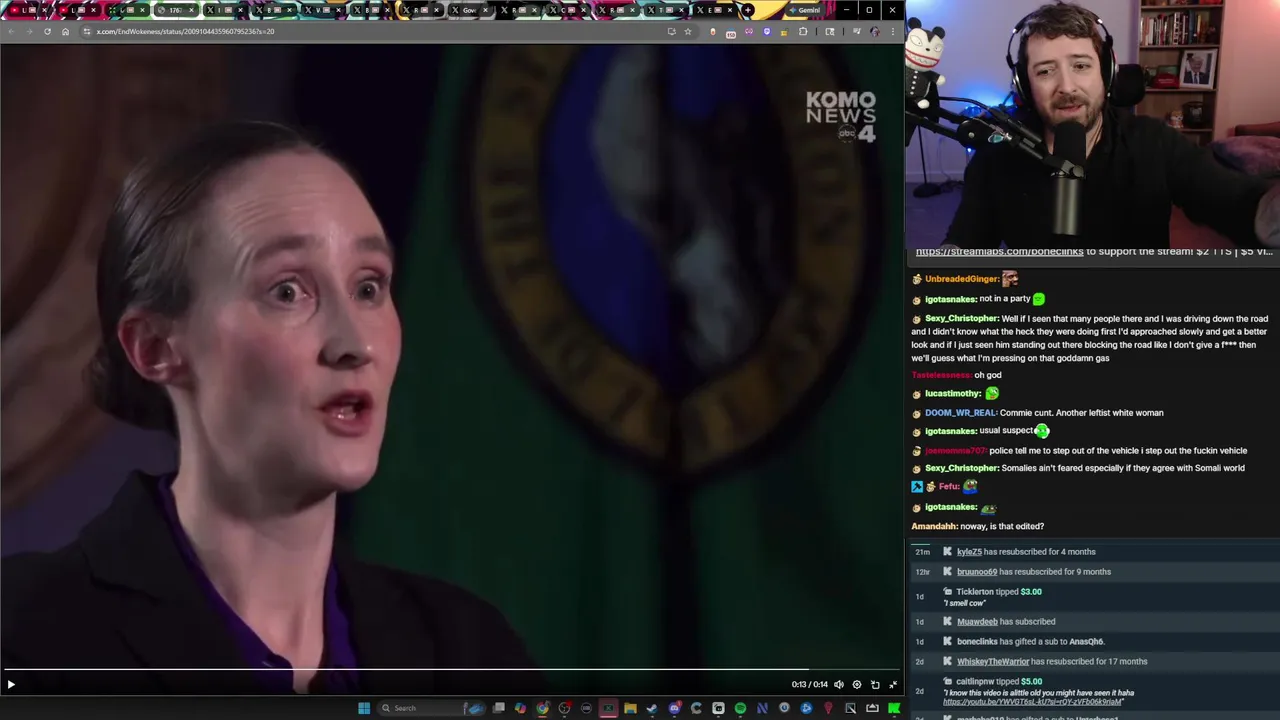Open the browser extensions puzzle icon
The height and width of the screenshot is (720, 1280).
[x=802, y=31]
